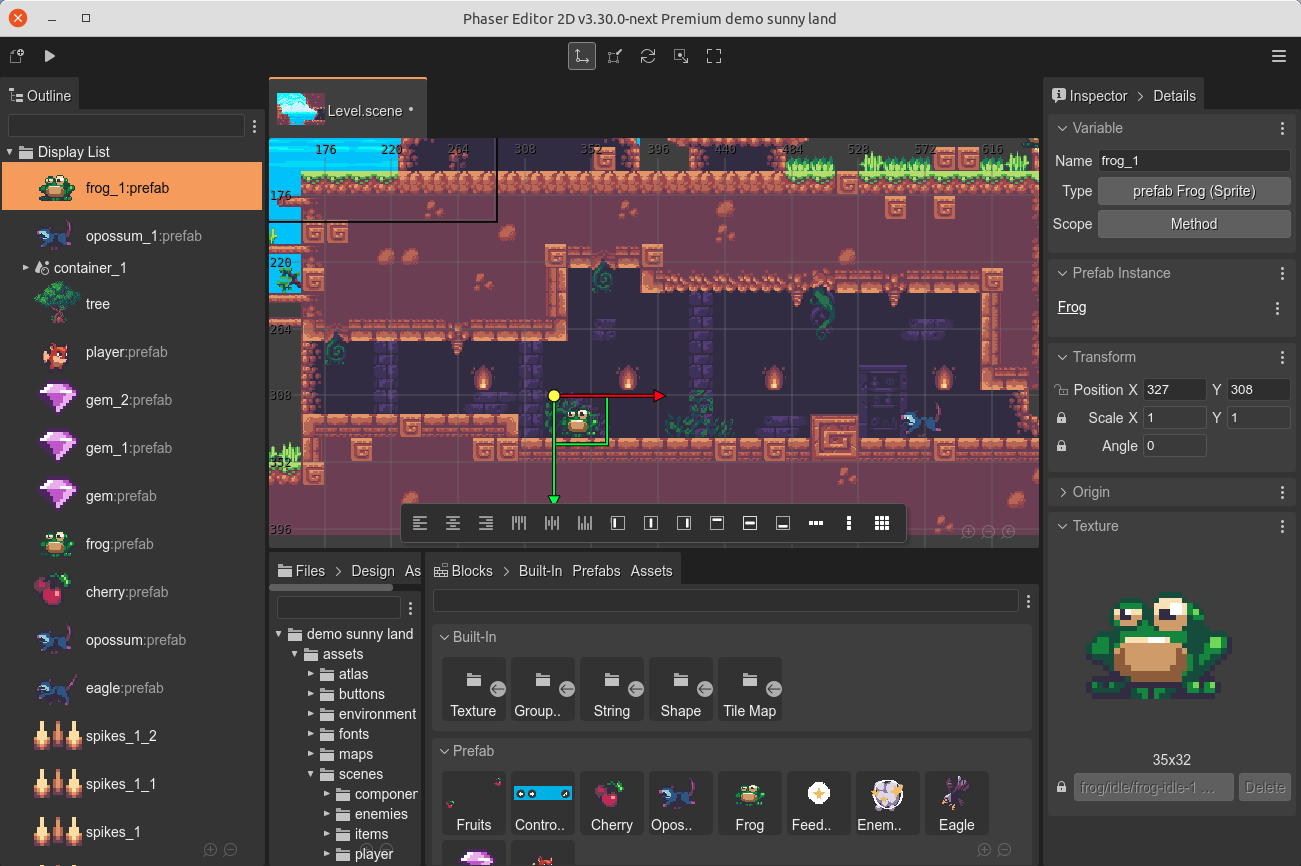Switch Files panel to Design view

coord(373,571)
